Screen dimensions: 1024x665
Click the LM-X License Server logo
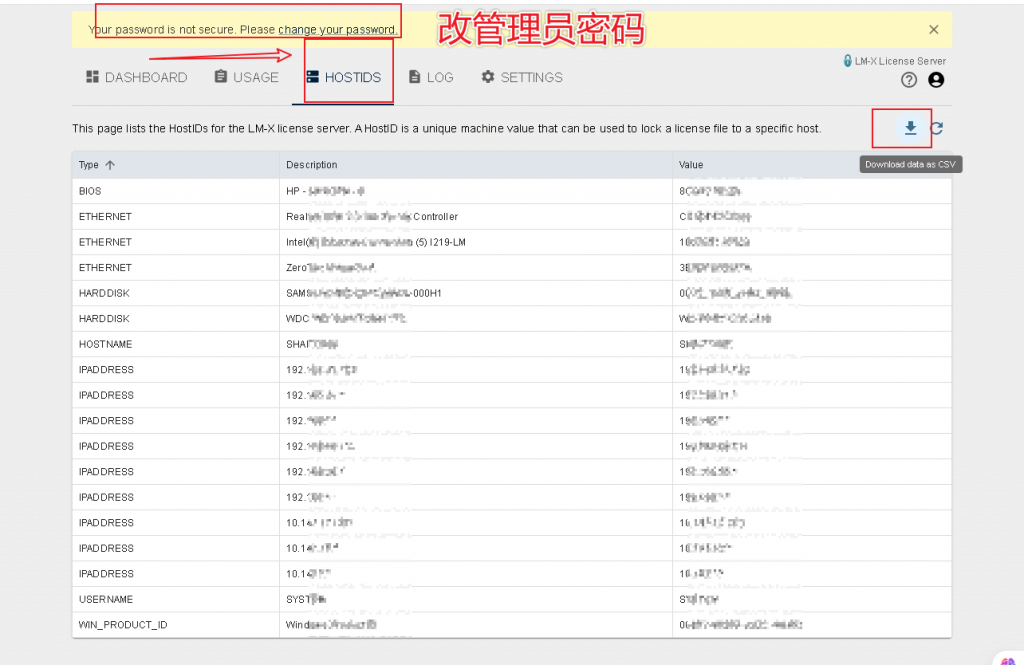click(x=894, y=61)
